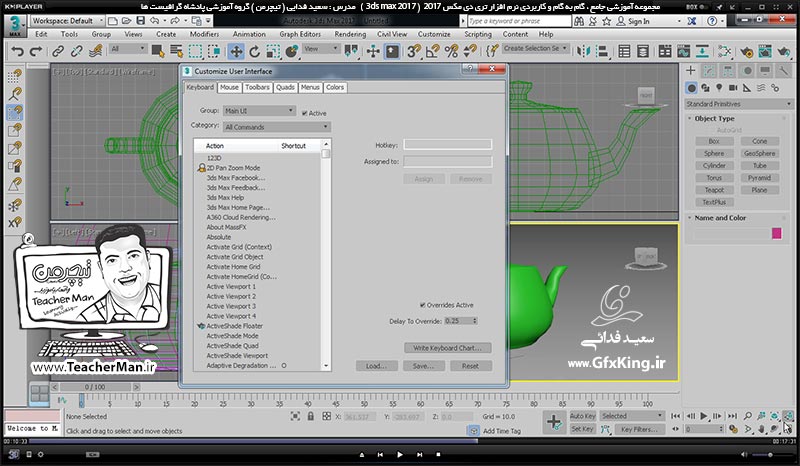Toggle the Set Key mode button

click(583, 429)
